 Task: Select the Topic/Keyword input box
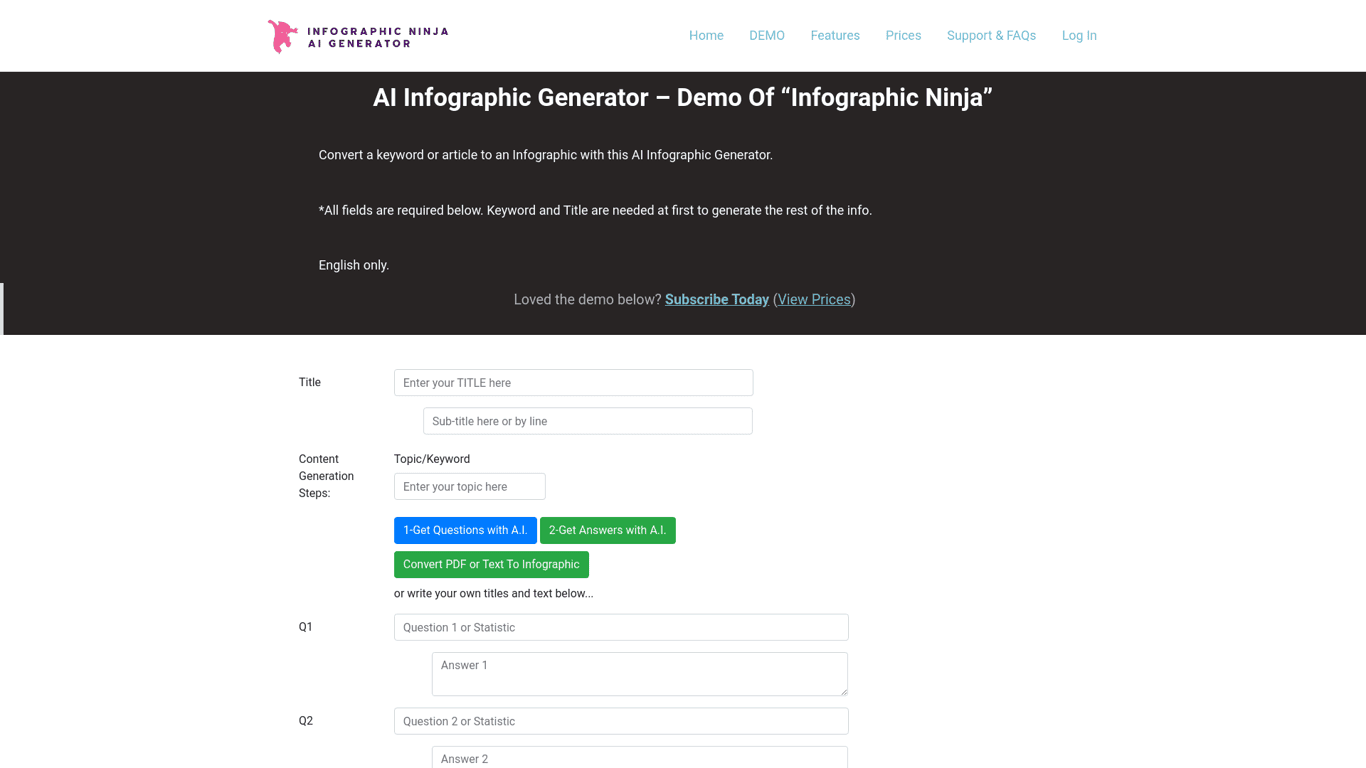(x=469, y=487)
